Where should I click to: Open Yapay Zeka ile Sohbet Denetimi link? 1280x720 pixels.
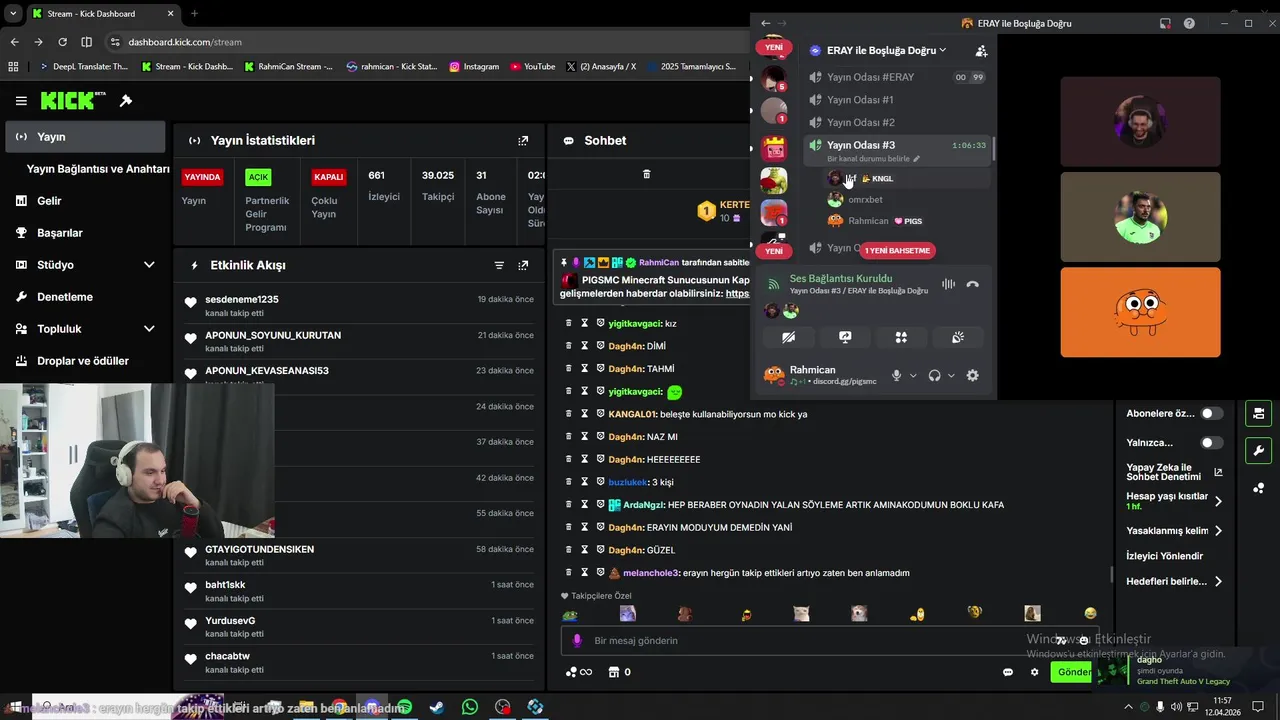coord(1174,472)
